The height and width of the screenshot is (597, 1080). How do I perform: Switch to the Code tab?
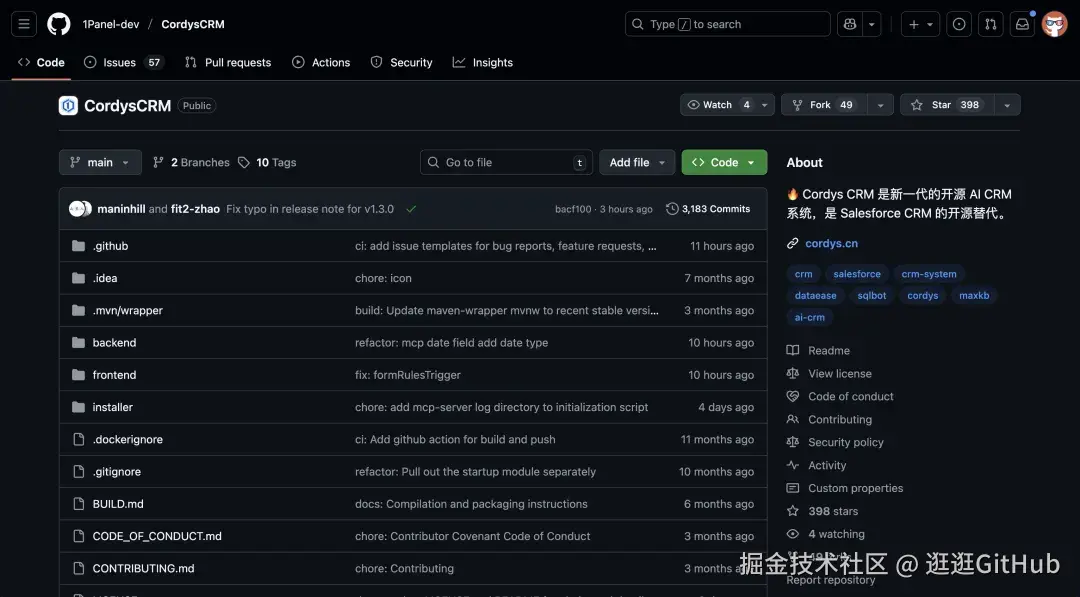(x=41, y=62)
